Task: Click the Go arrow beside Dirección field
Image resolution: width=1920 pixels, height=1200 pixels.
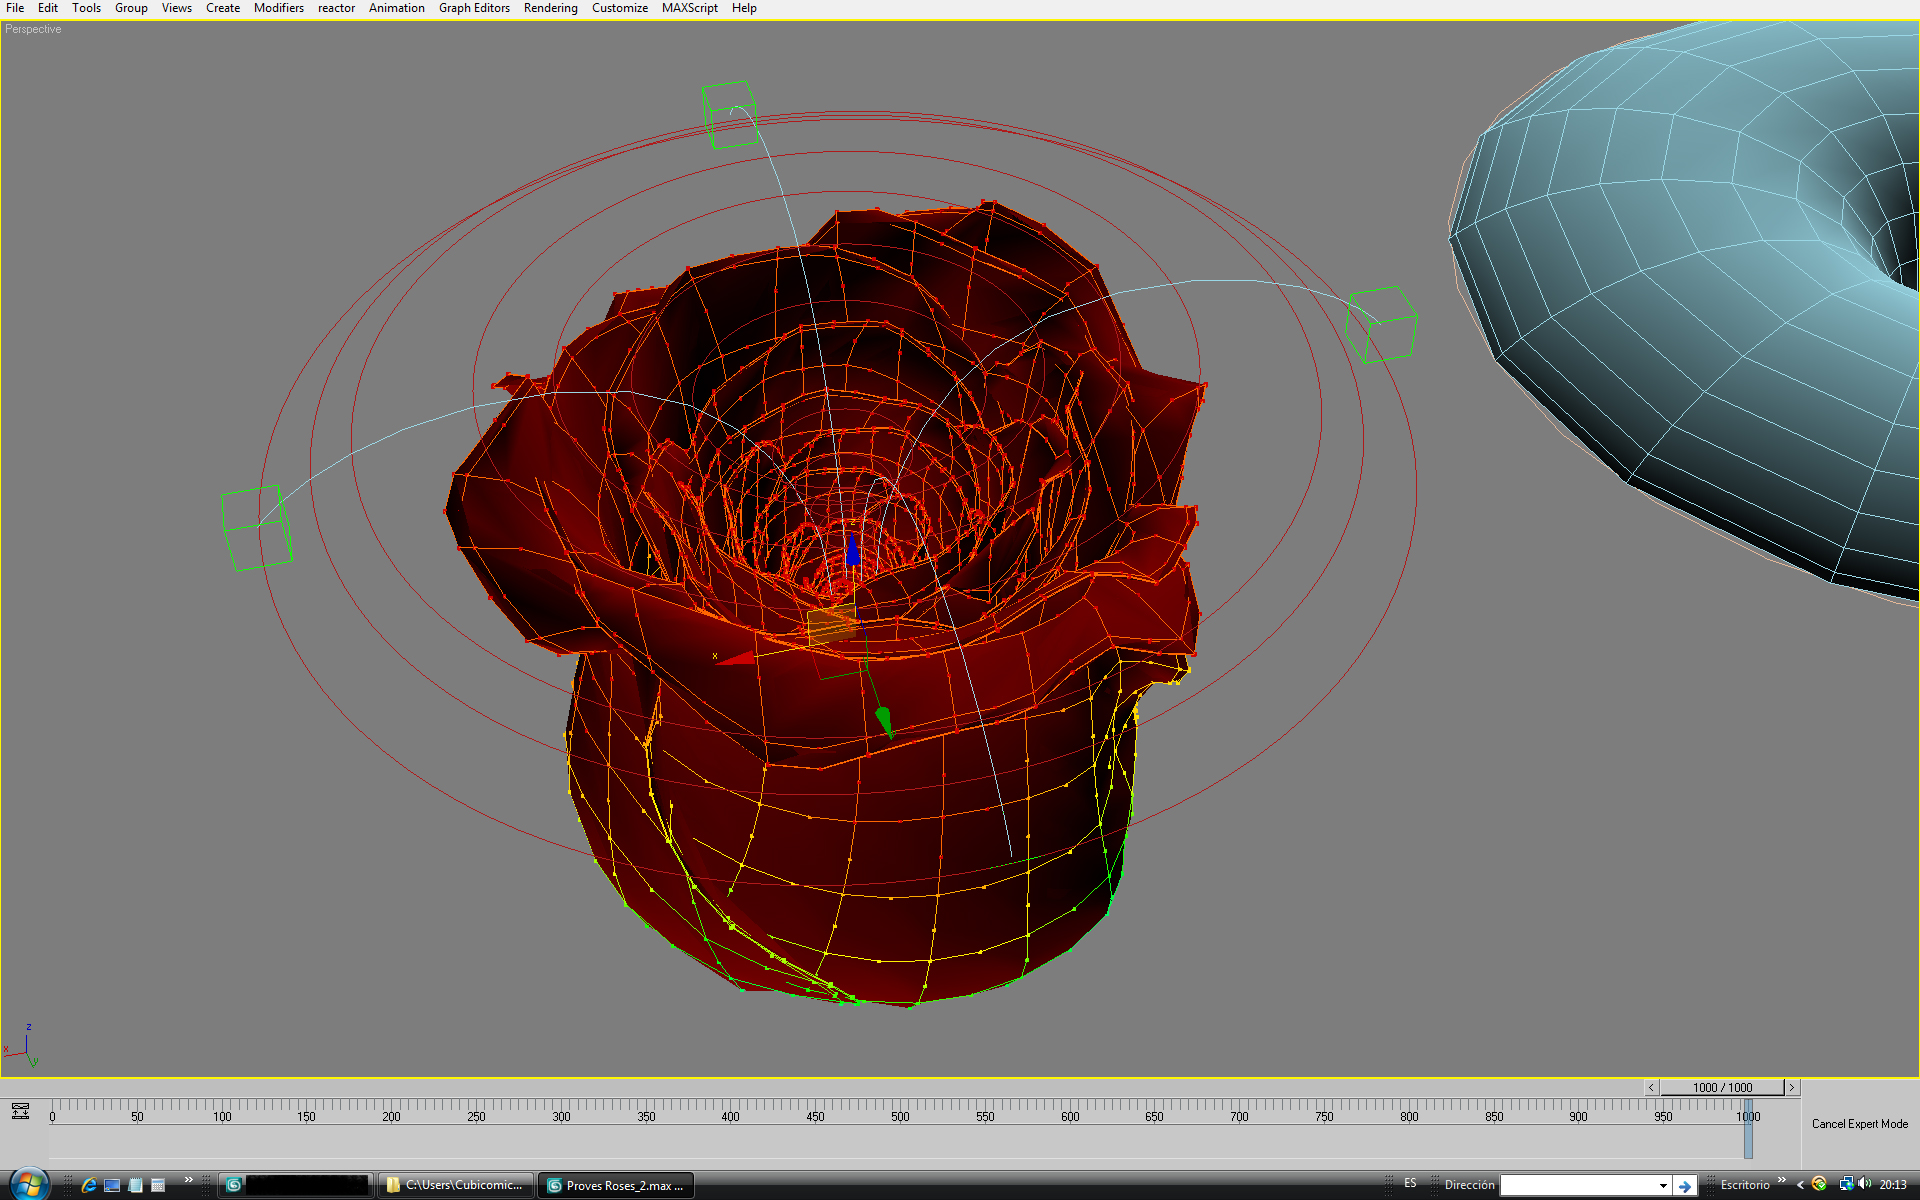Action: coord(1685,1185)
